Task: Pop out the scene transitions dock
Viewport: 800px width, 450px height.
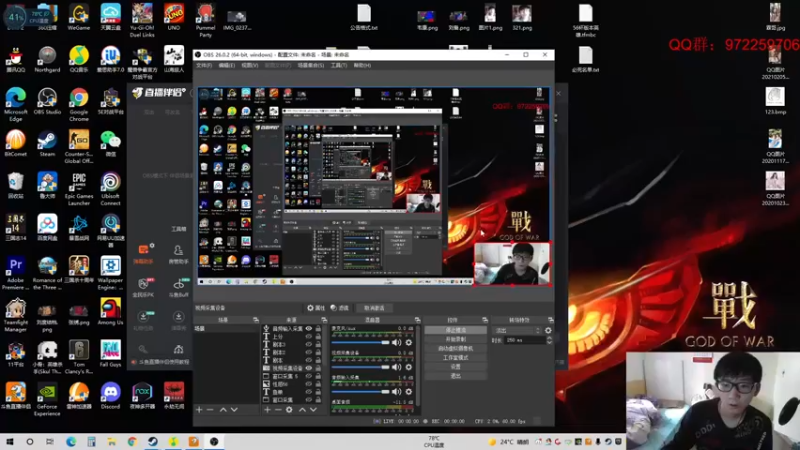Action: click(551, 320)
